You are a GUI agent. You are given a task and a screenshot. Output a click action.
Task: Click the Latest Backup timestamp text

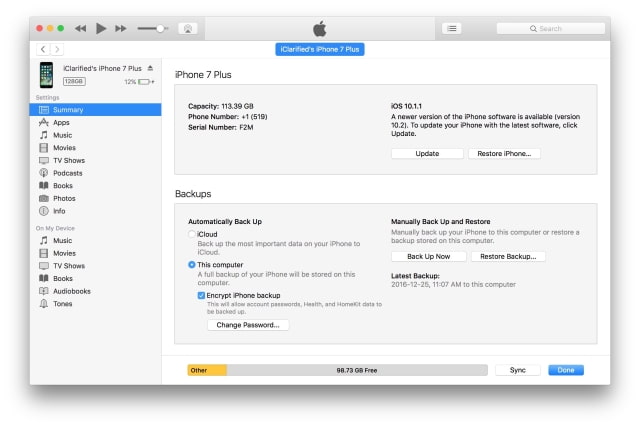coord(453,285)
